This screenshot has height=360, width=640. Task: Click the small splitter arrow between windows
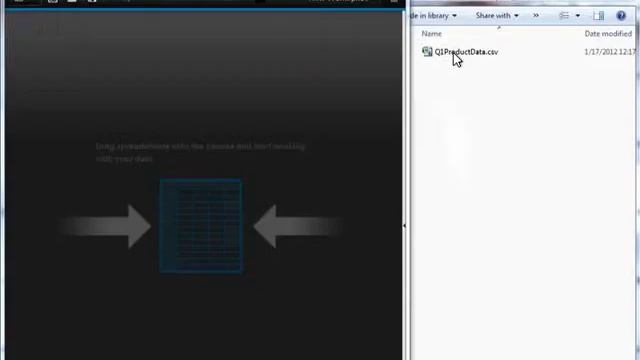point(404,225)
